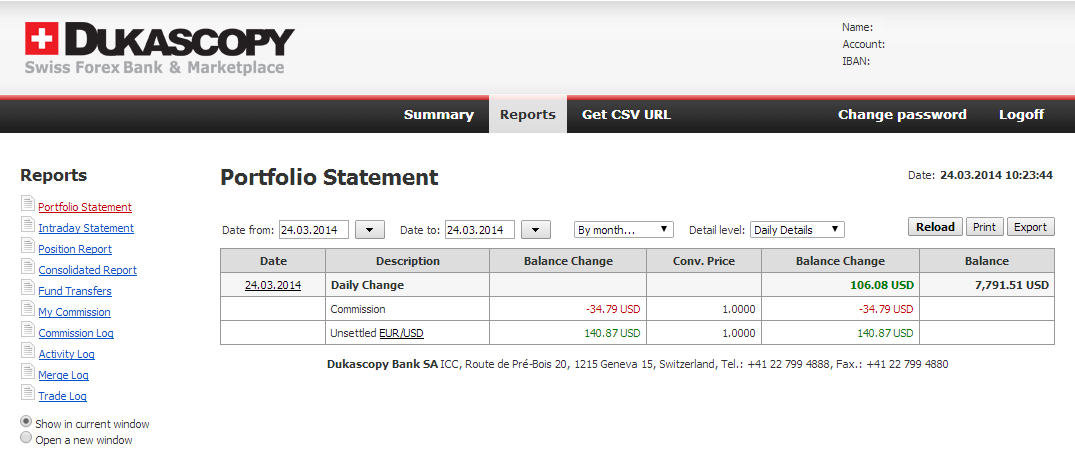Select Show in current window radio
The image size is (1075, 474).
click(x=26, y=421)
